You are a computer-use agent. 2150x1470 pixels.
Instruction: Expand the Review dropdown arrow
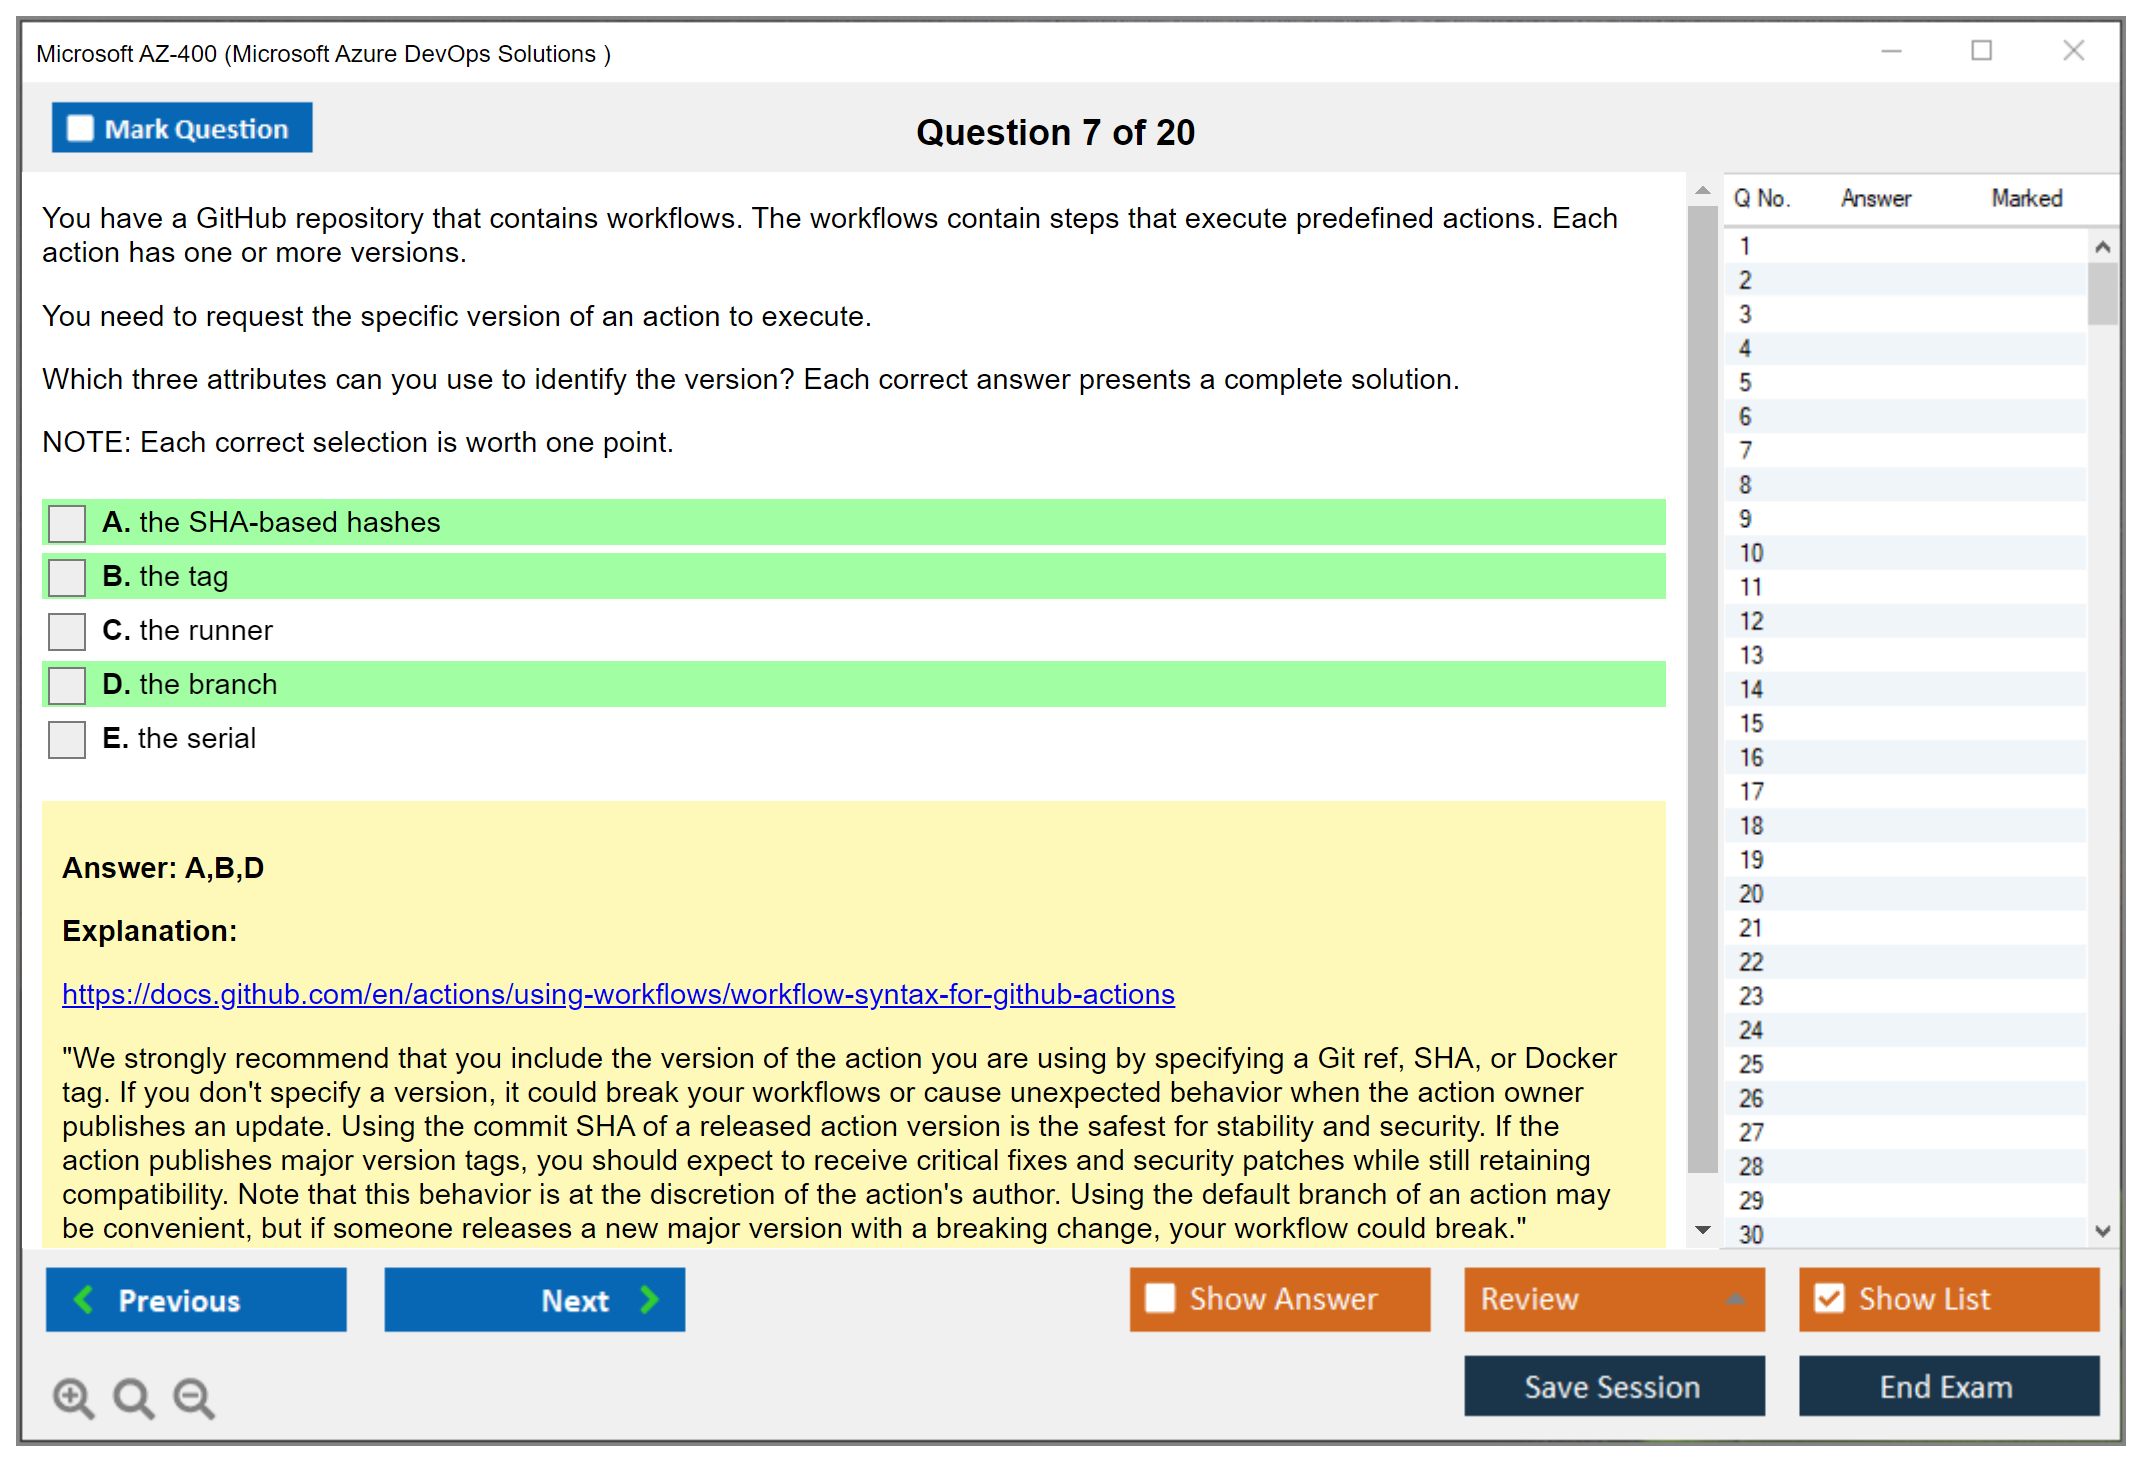(1735, 1298)
